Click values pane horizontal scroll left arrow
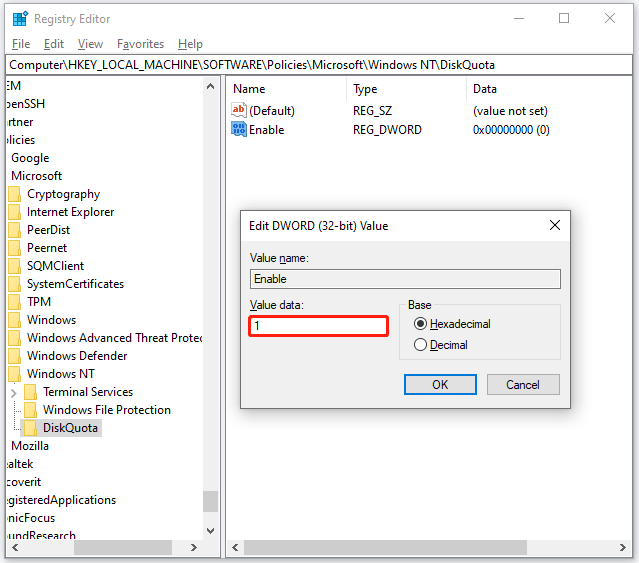 click(235, 548)
